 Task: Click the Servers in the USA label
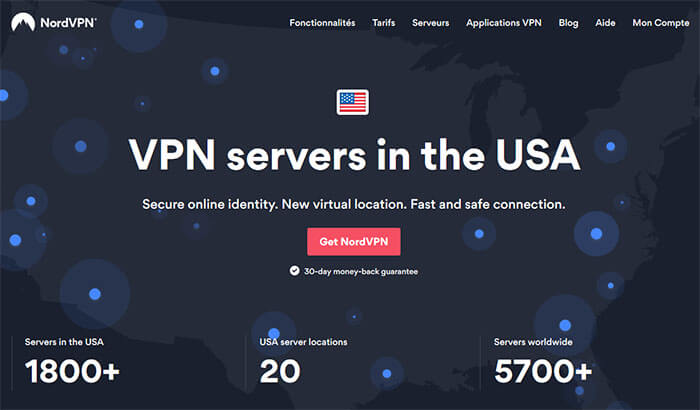click(x=64, y=342)
